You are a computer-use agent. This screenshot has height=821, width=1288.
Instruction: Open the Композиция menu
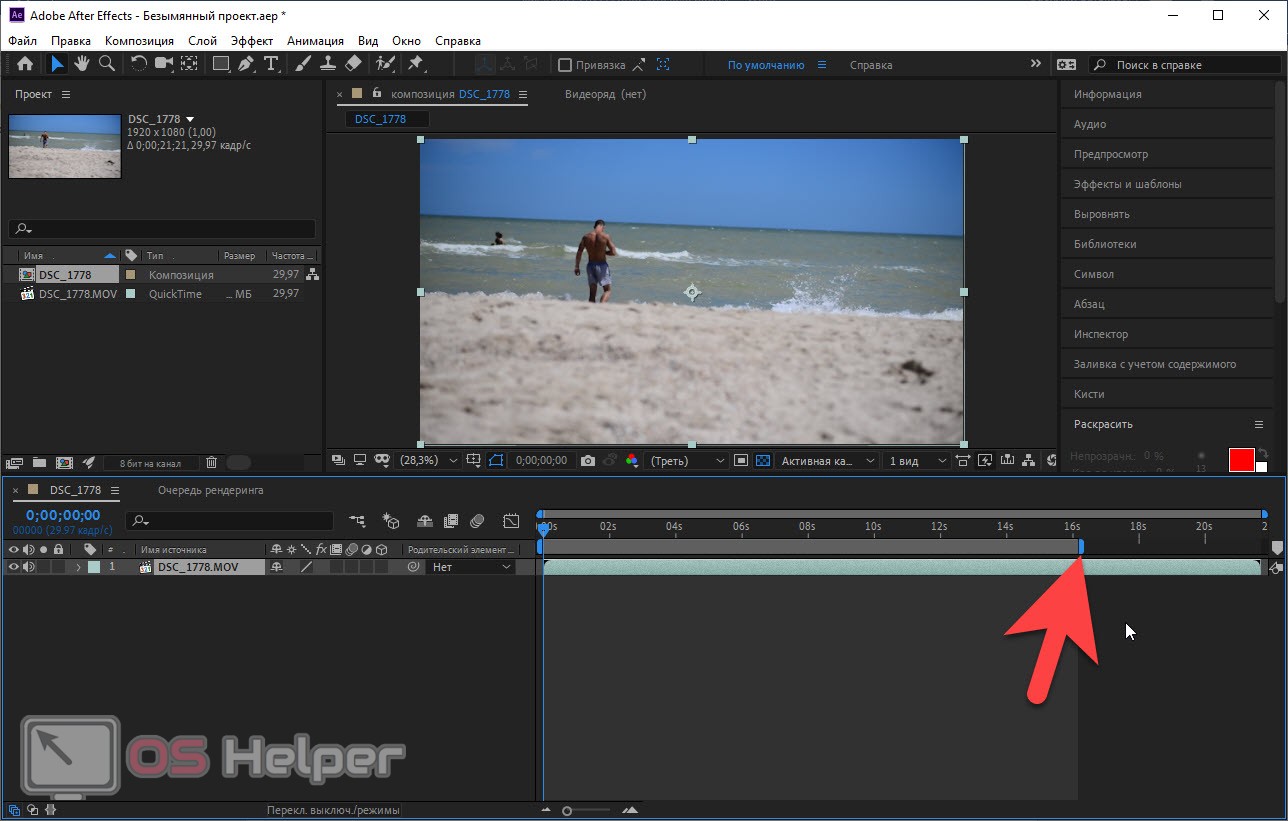point(139,41)
